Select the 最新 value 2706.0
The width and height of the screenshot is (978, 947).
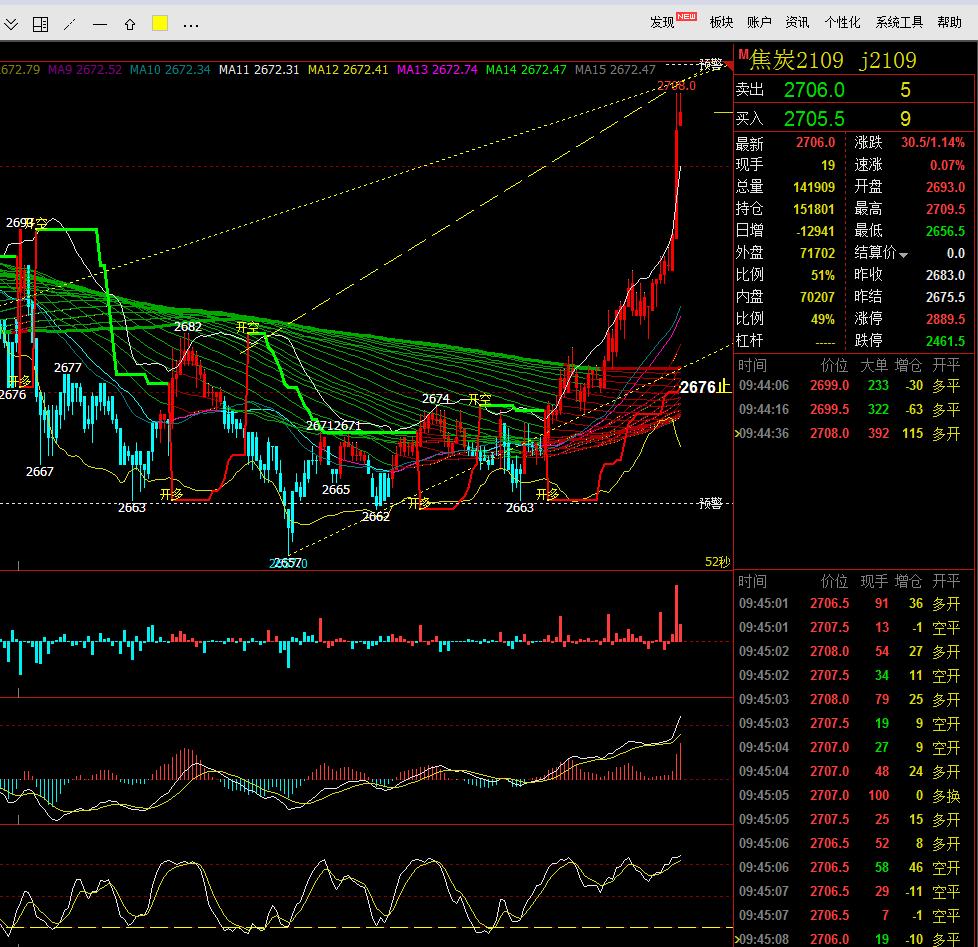pos(815,143)
